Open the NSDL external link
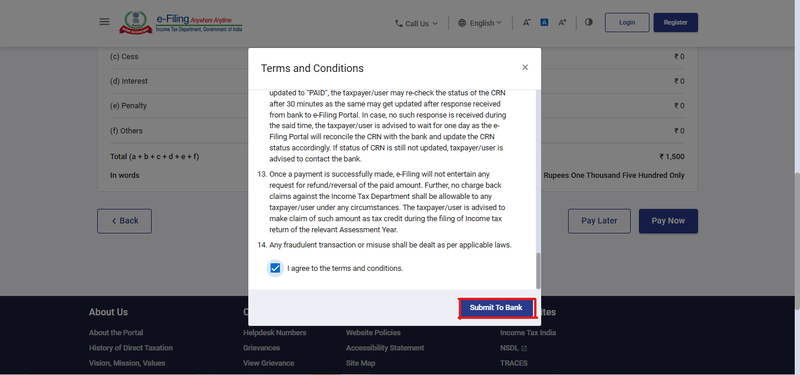This screenshot has height=375, width=800. point(513,348)
